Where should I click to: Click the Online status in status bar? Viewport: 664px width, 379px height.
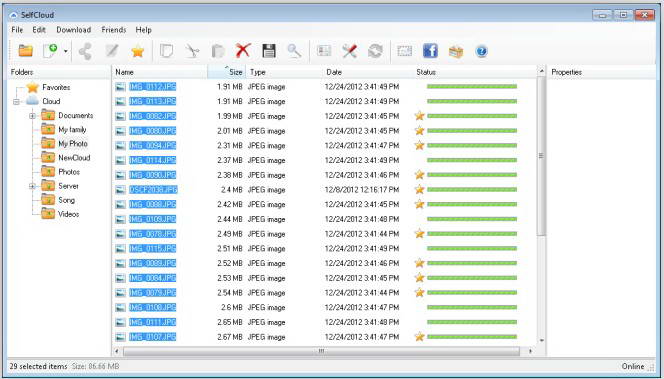[633, 366]
